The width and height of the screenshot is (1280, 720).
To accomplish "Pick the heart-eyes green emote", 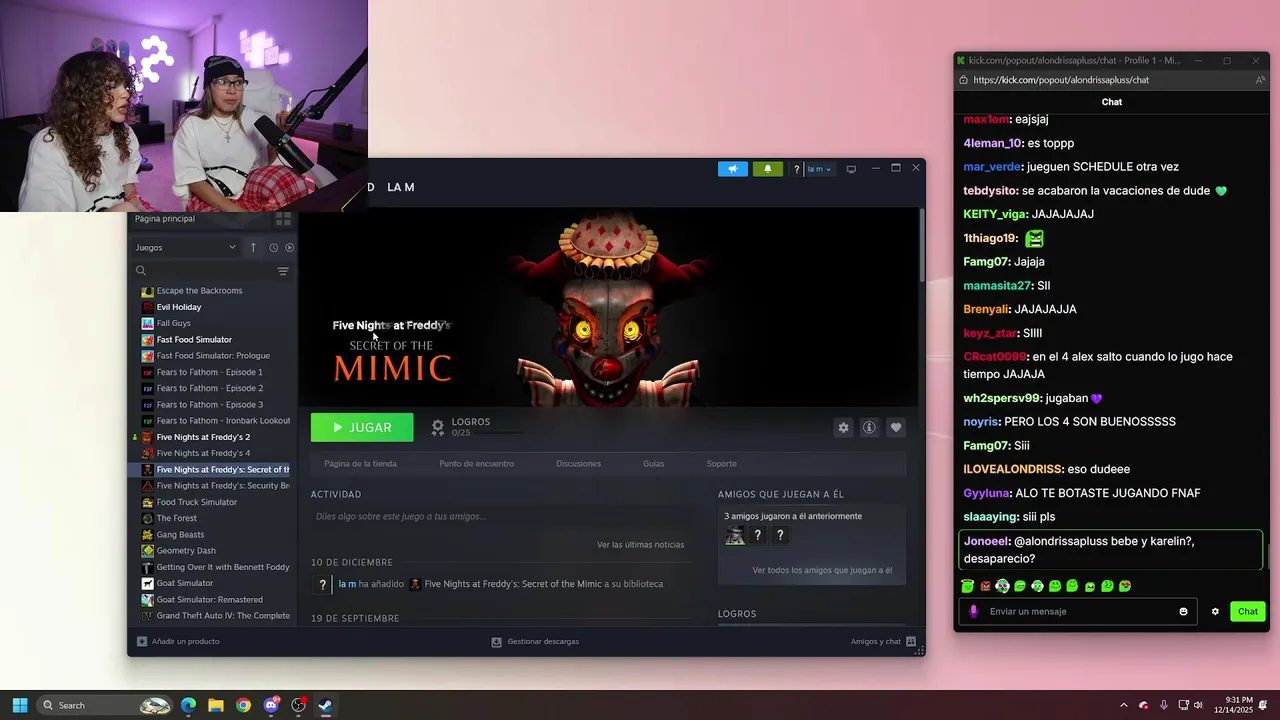I will coord(1125,586).
